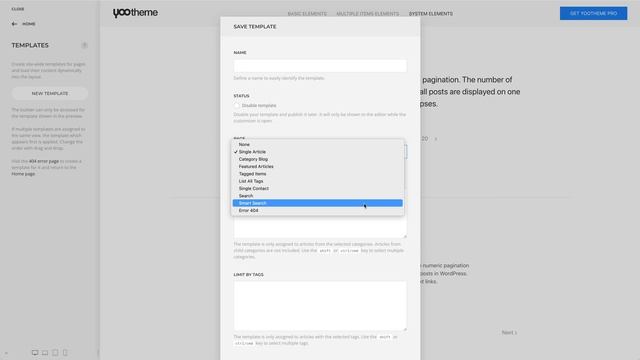
Task: Open Basic Elements menu item
Action: pos(307,14)
